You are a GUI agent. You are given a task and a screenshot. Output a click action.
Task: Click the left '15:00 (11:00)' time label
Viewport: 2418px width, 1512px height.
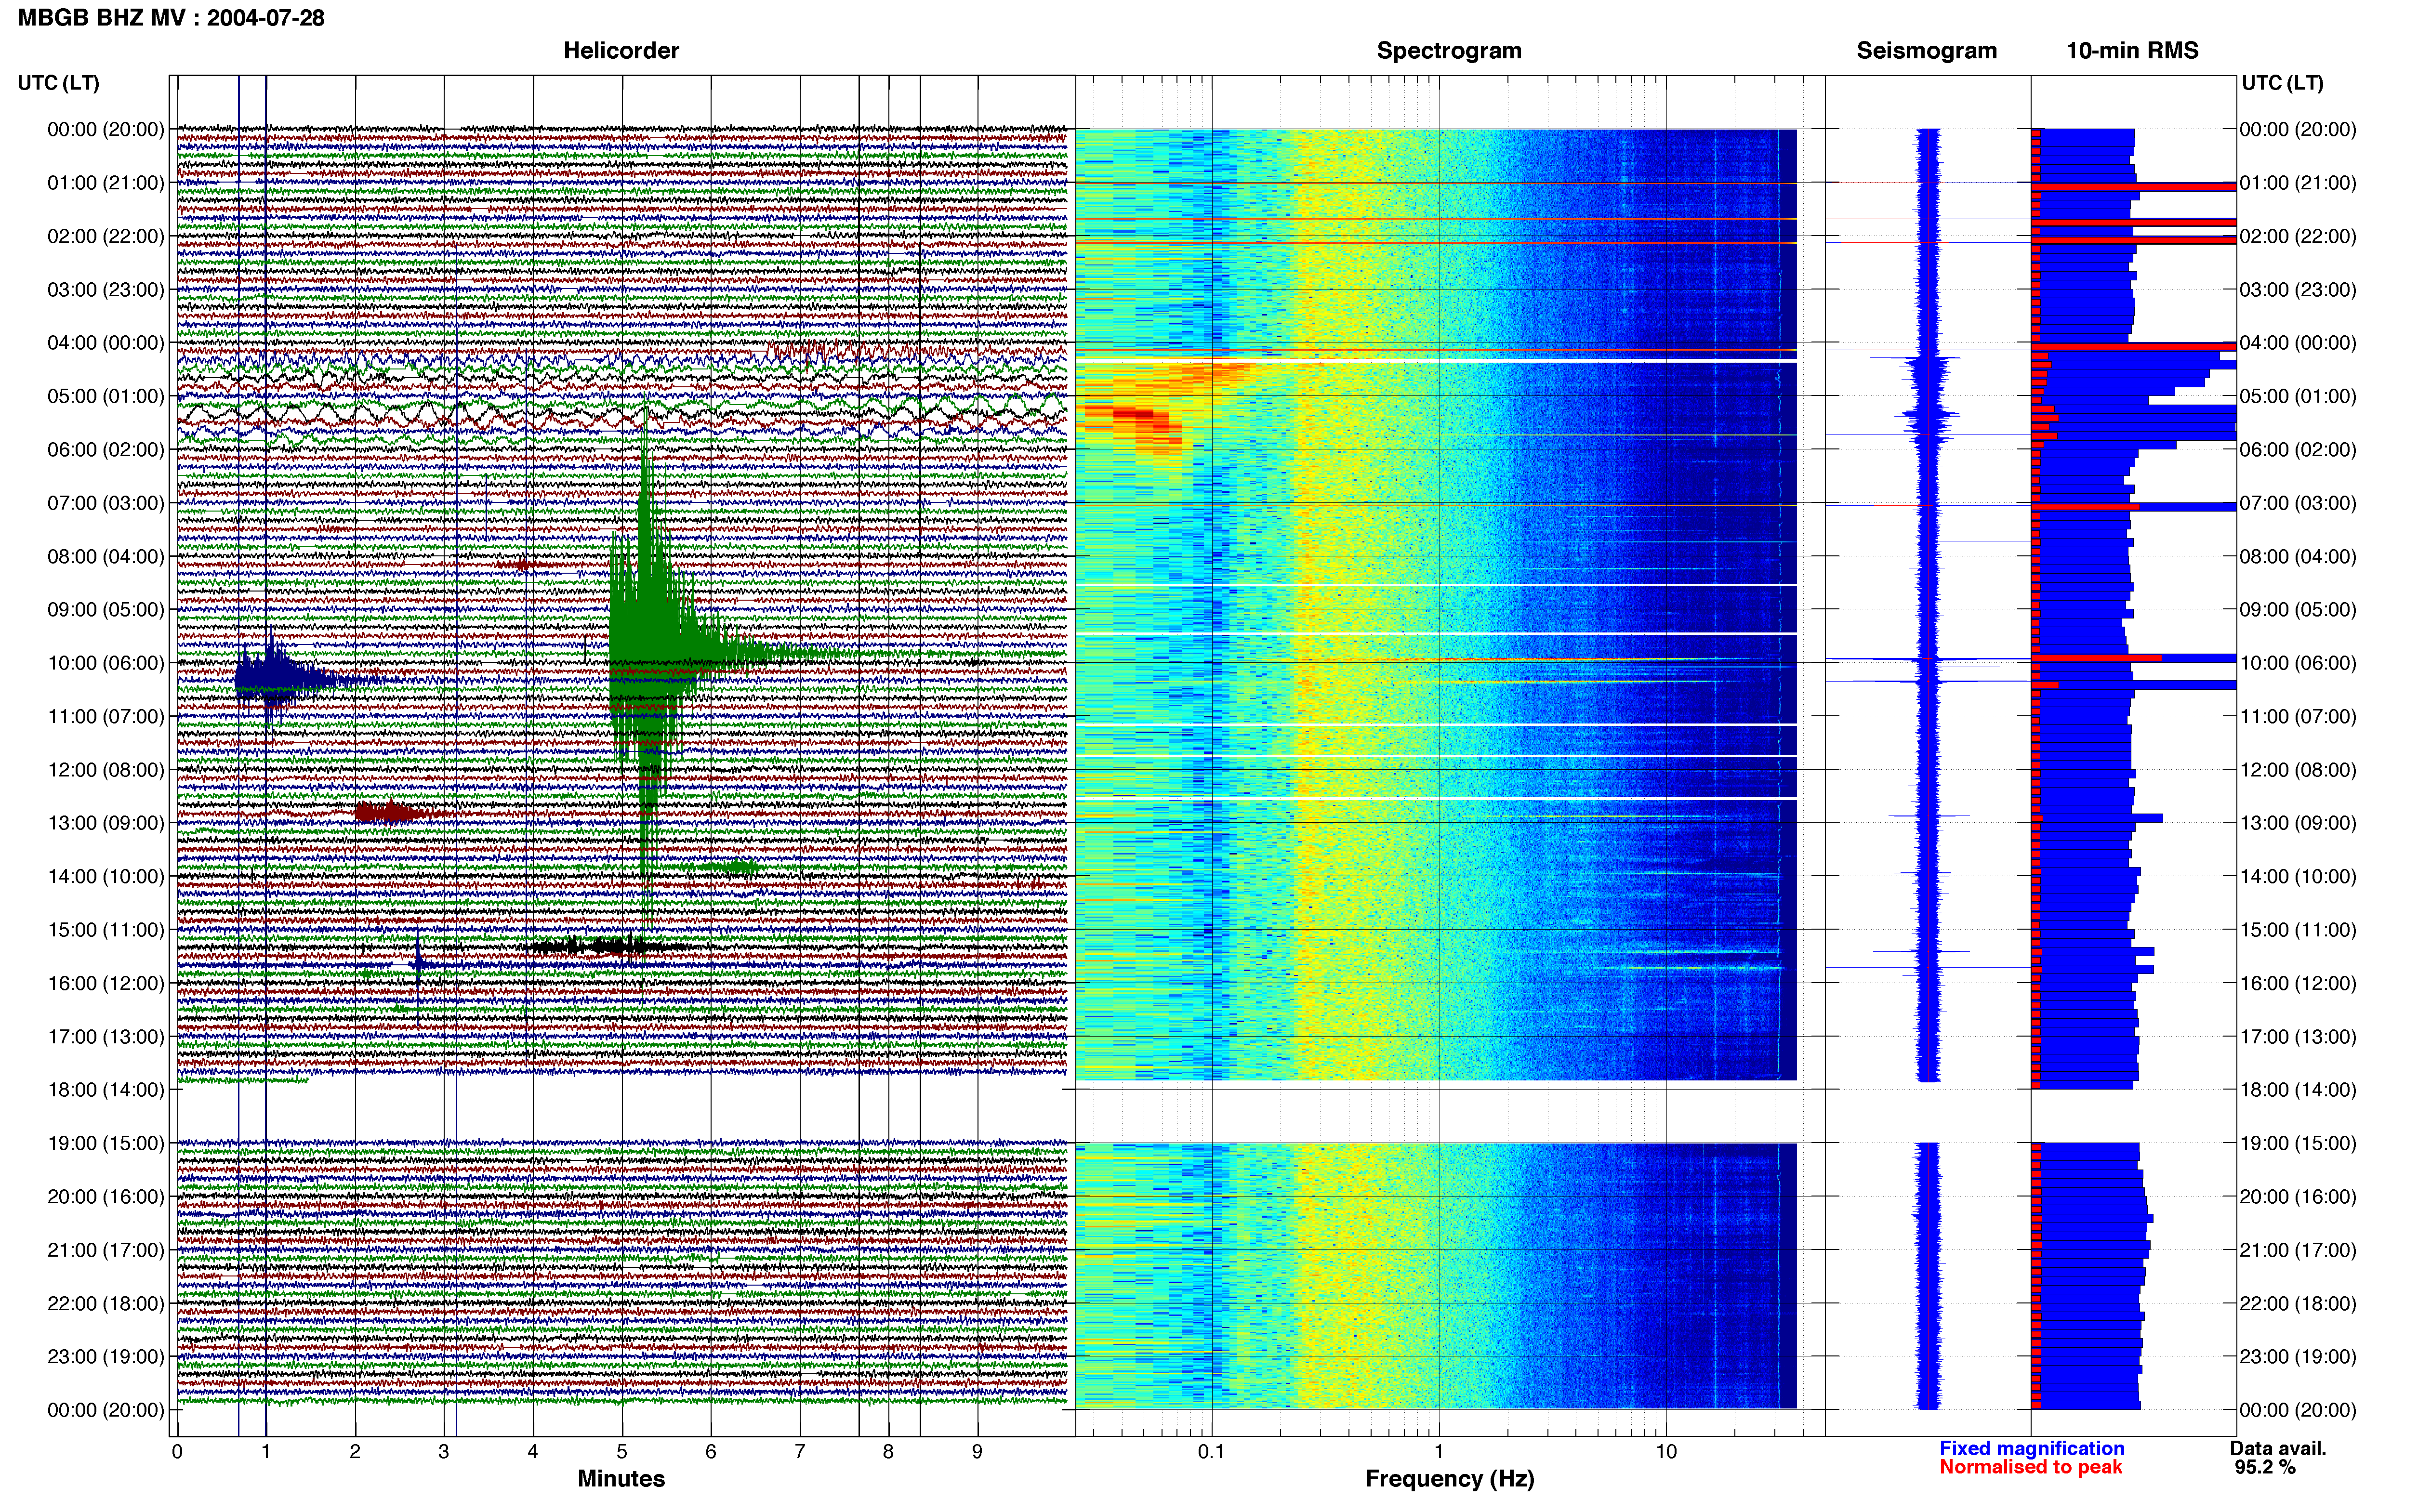pyautogui.click(x=106, y=930)
